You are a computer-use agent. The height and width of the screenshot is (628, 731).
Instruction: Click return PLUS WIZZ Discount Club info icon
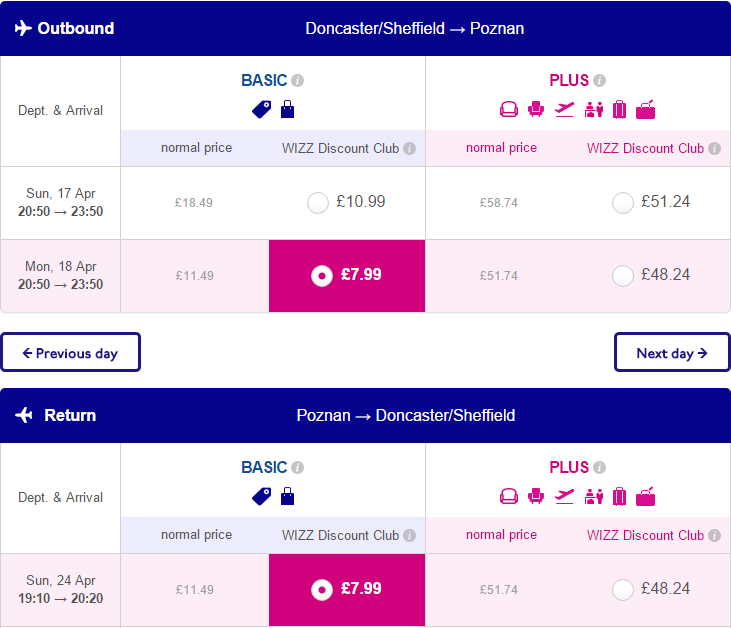[714, 536]
